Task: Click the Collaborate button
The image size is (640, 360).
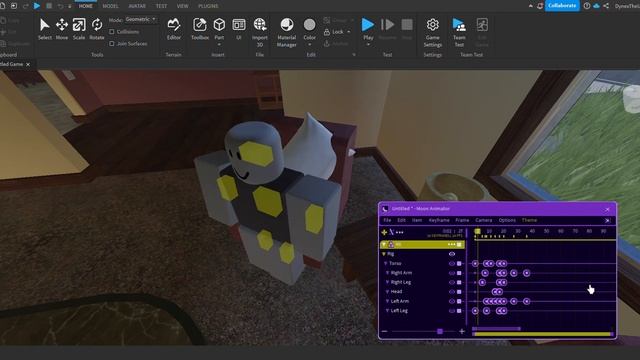Action: point(562,6)
